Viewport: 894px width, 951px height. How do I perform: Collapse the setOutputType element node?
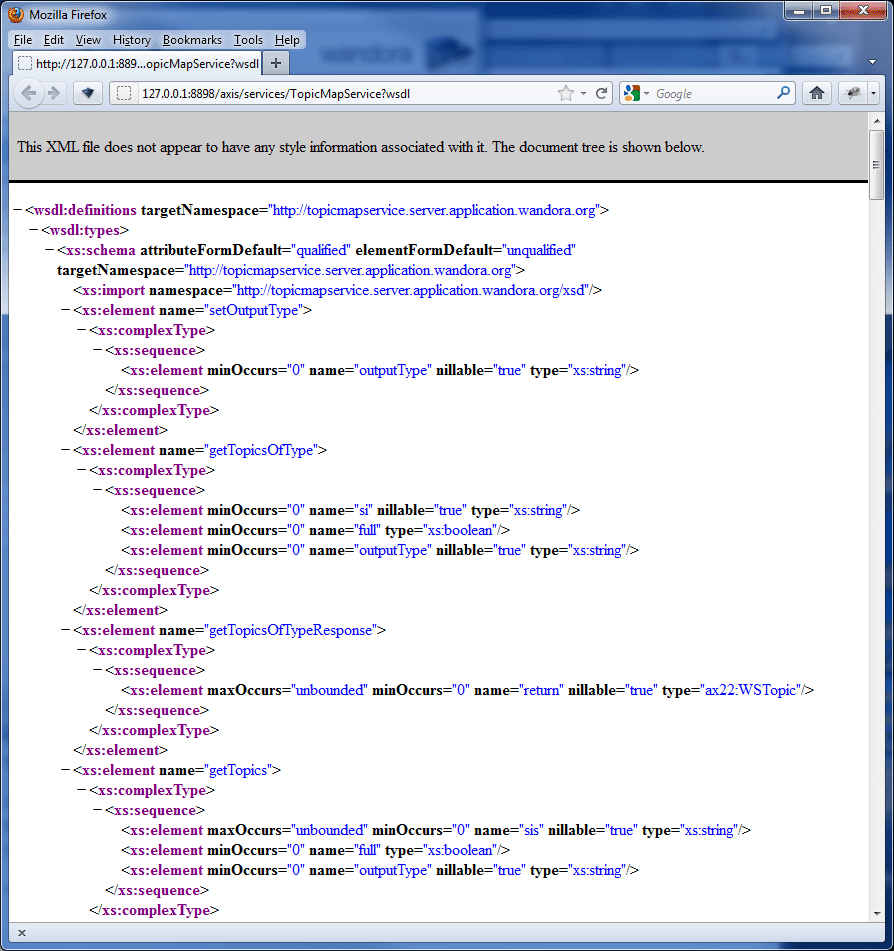66,310
